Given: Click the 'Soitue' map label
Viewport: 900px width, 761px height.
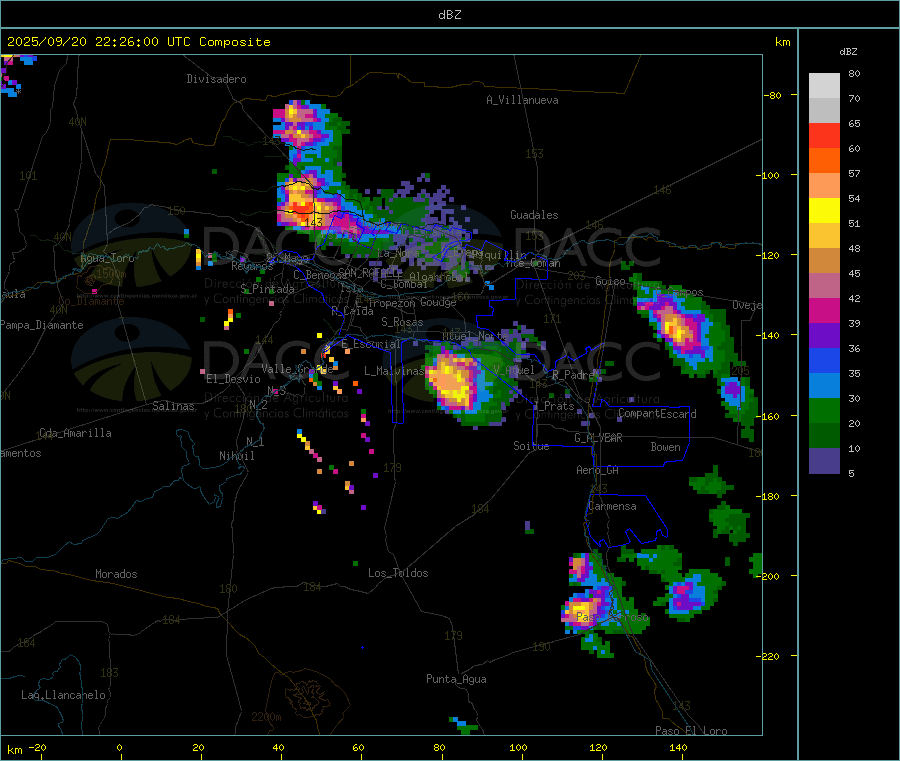Looking at the screenshot, I should tap(531, 446).
